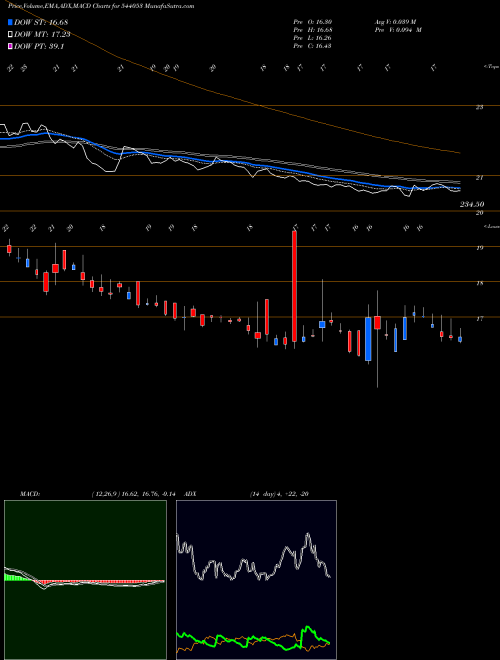500x660 pixels.
Task: Click the magenta DOW PT legend swatch
Action: point(10,46)
